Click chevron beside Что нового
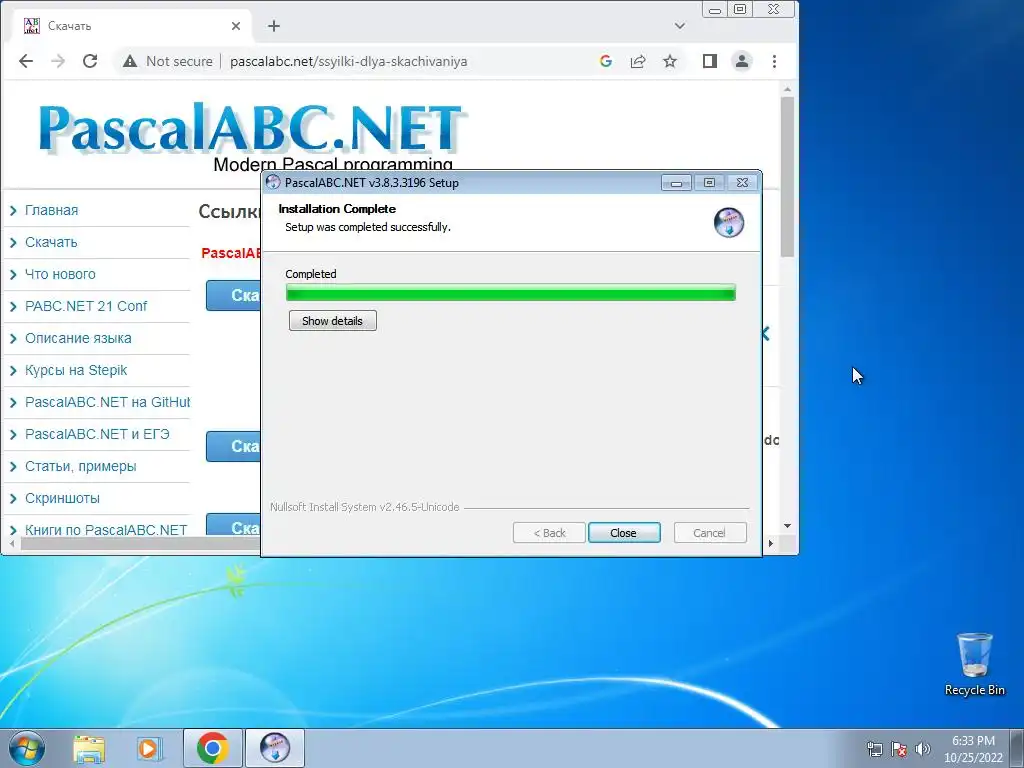Screen dimensions: 1024x768 (x=13, y=274)
